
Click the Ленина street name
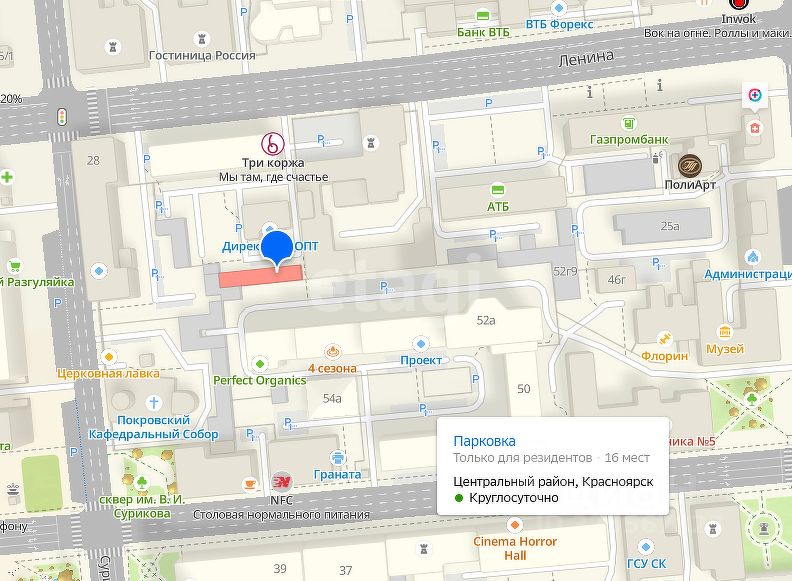tap(586, 58)
